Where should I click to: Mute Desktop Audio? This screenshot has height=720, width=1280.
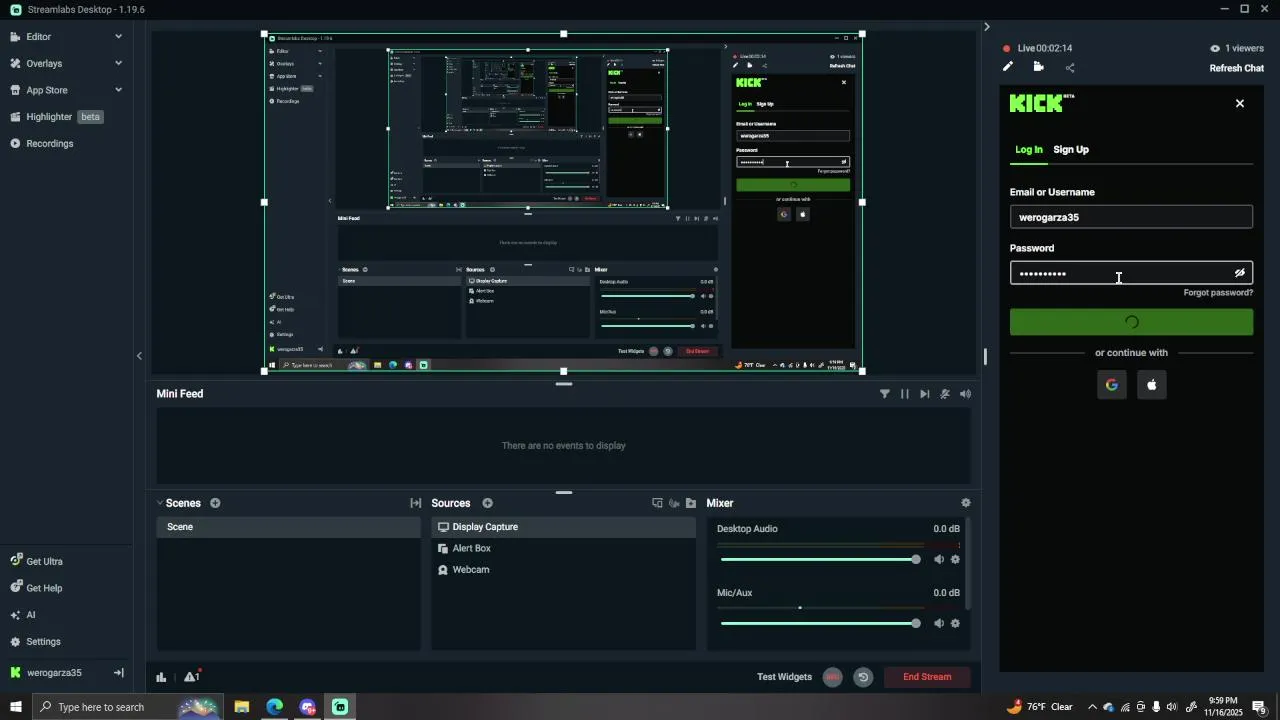[x=938, y=560]
